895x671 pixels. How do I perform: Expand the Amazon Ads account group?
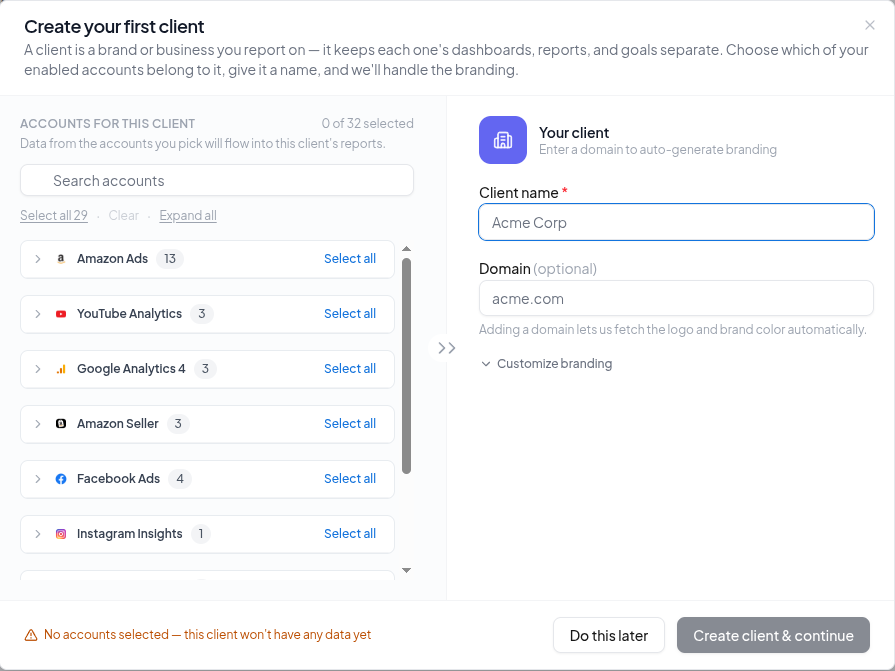coord(38,258)
